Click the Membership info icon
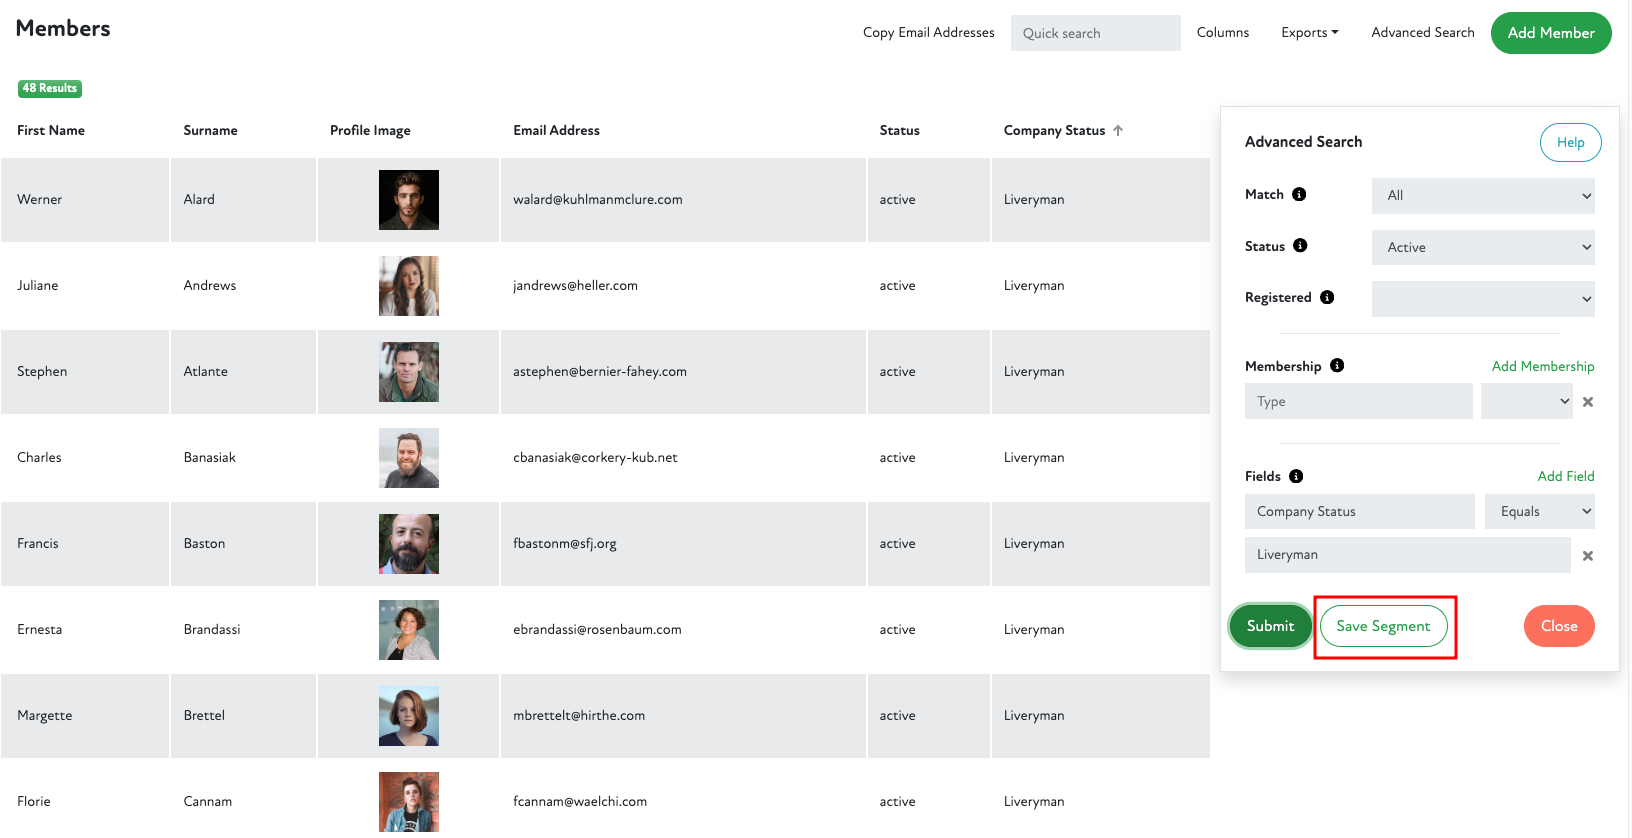1632x838 pixels. coord(1337,366)
